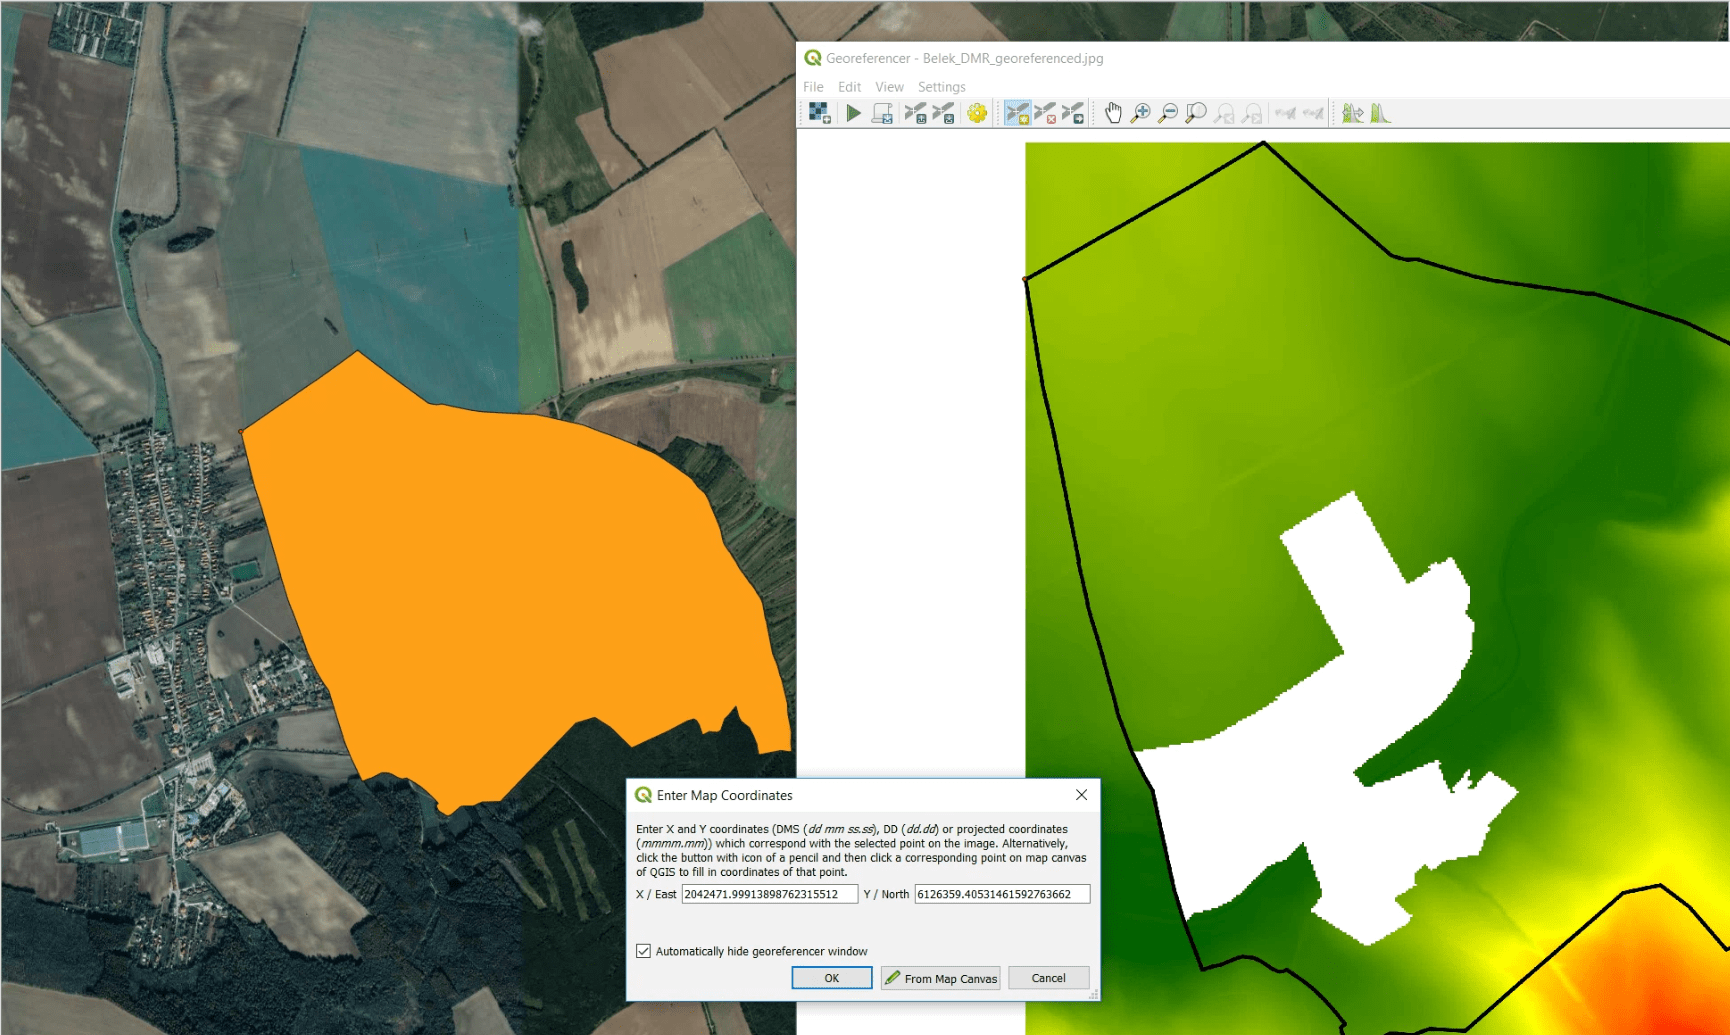
Task: Click the Zoom Next icon
Action: click(1251, 113)
